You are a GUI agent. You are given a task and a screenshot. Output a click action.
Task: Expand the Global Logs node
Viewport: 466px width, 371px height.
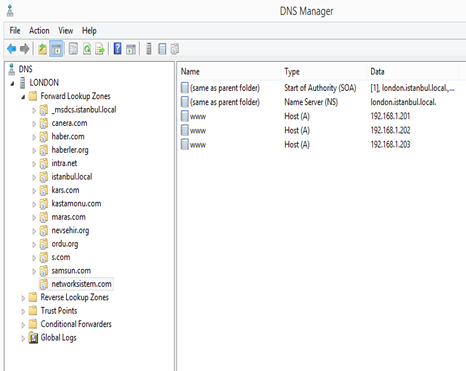pyautogui.click(x=23, y=338)
